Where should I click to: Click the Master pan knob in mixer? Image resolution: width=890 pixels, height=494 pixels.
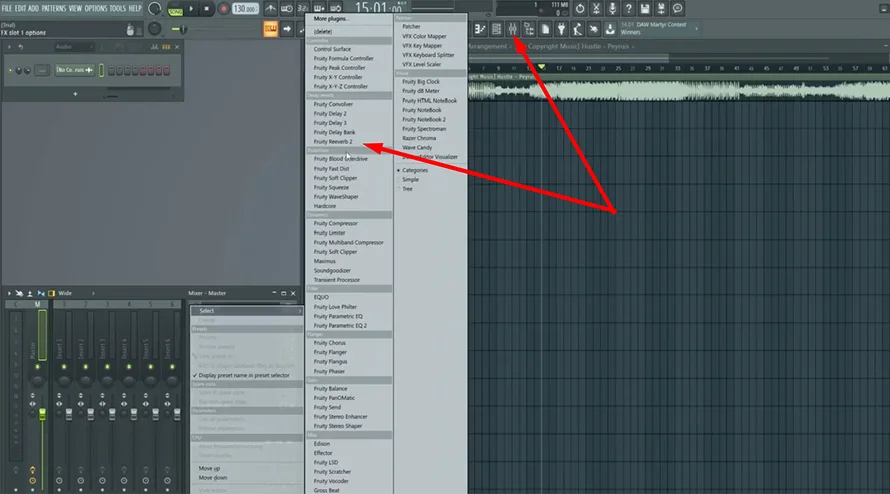[x=37, y=380]
